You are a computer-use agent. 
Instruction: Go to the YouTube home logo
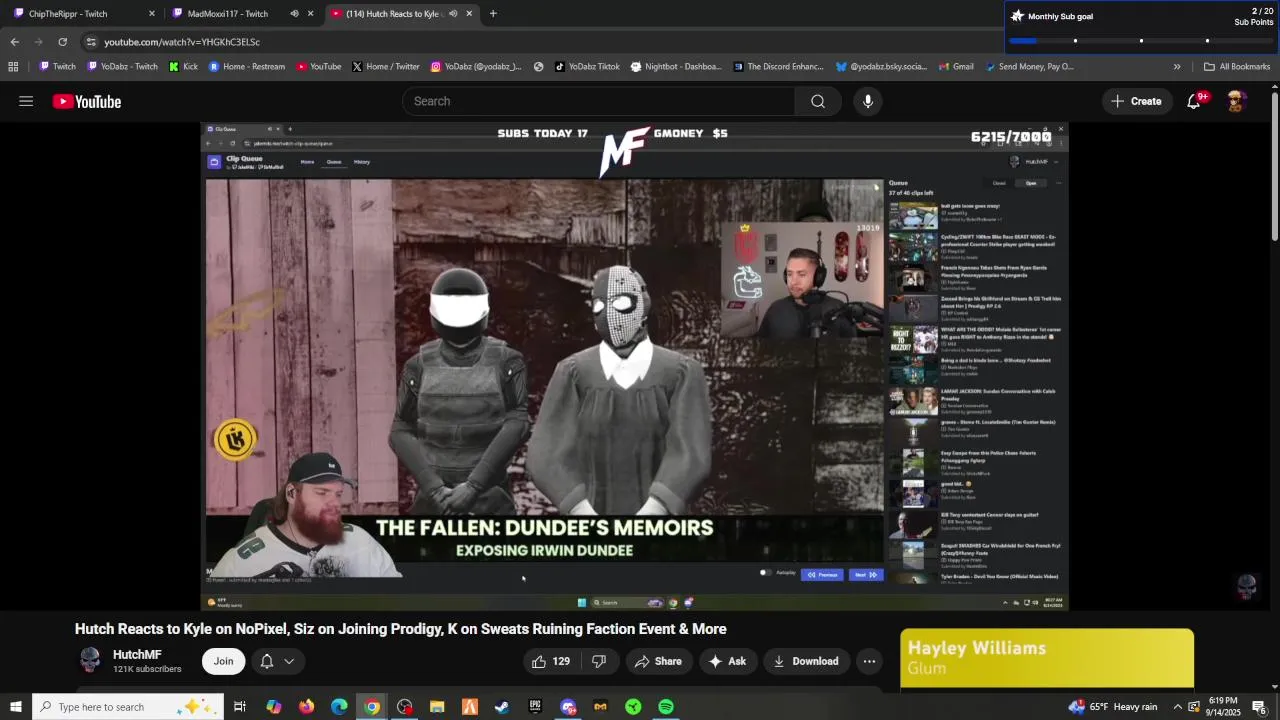click(x=87, y=101)
